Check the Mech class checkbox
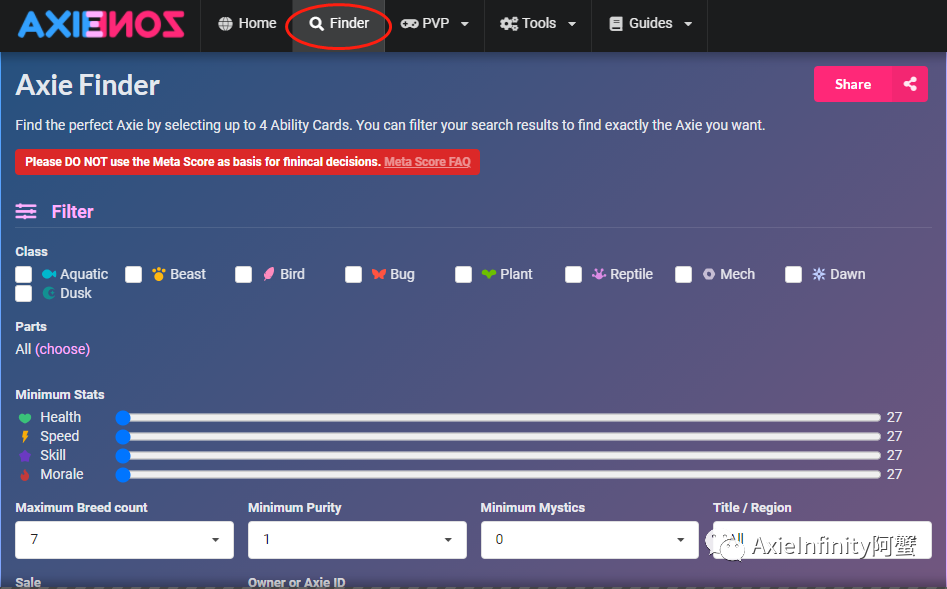 click(683, 274)
